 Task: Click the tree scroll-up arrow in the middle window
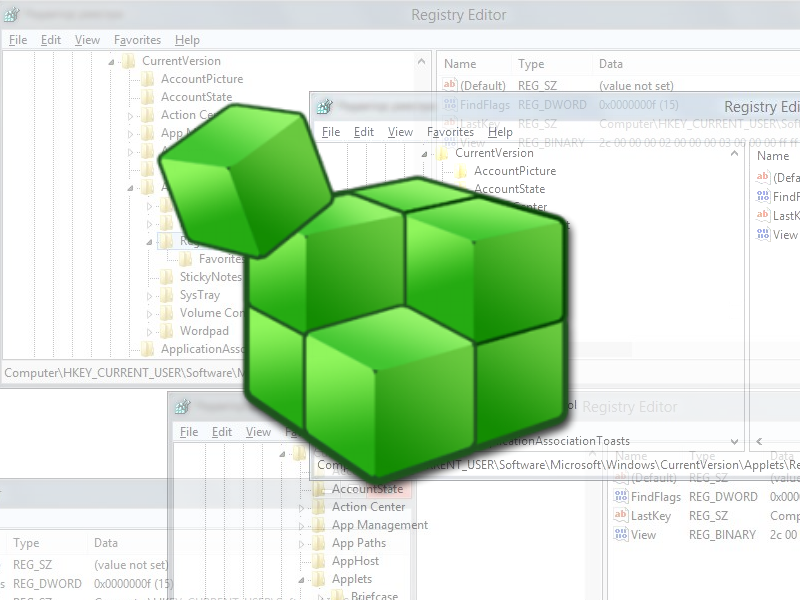pyautogui.click(x=735, y=154)
